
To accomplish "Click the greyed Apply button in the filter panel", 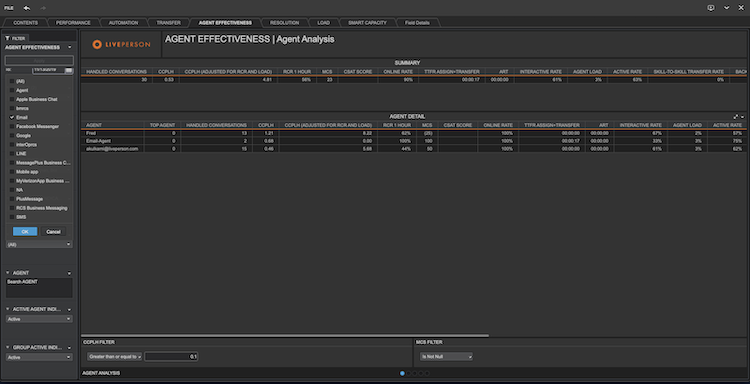I will coord(39,60).
